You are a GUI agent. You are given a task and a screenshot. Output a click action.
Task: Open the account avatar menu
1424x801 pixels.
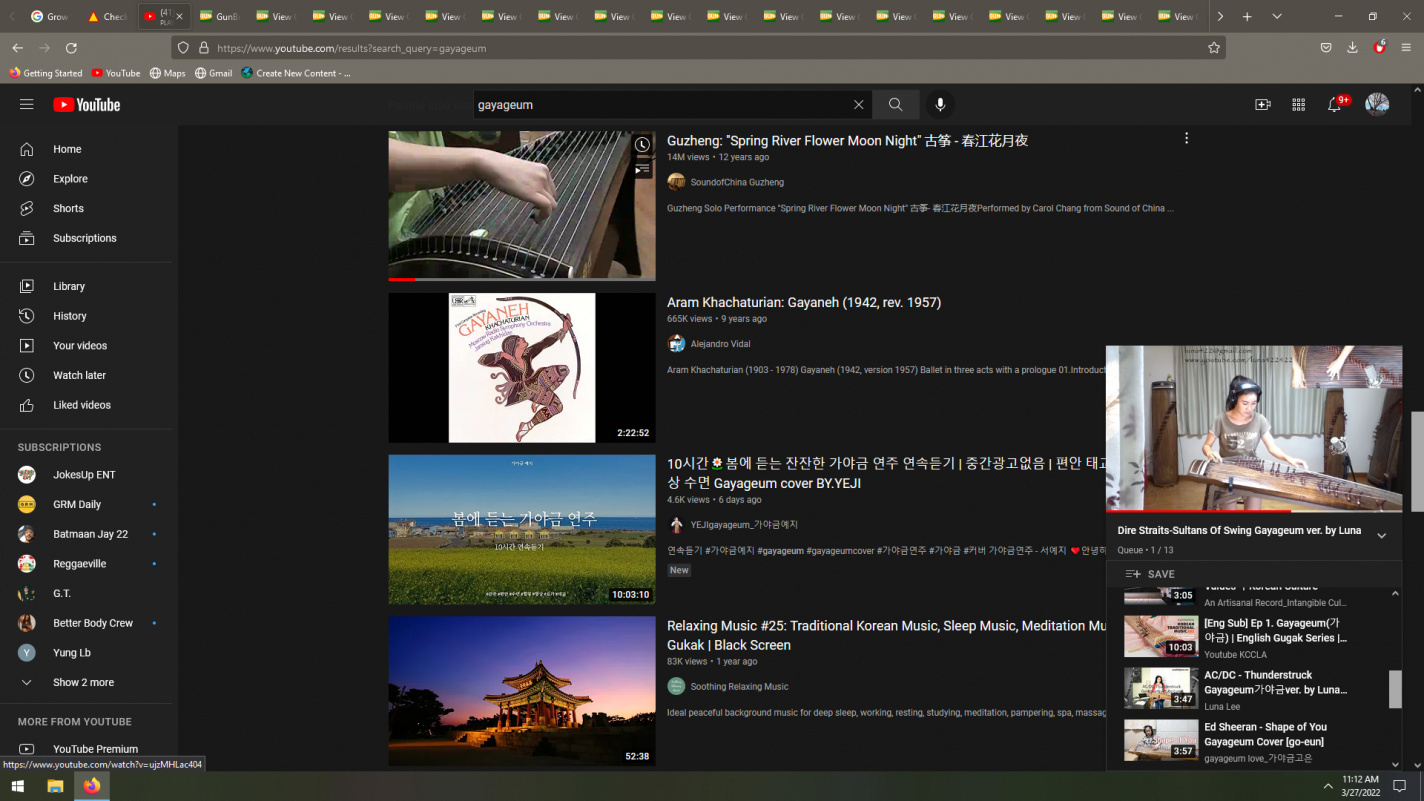click(x=1377, y=104)
